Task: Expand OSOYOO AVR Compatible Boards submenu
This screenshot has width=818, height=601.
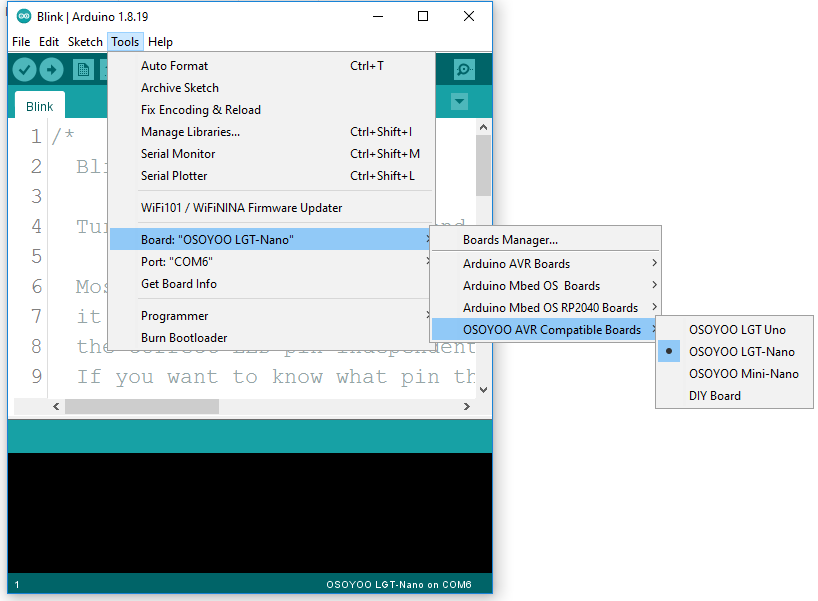Action: tap(546, 329)
